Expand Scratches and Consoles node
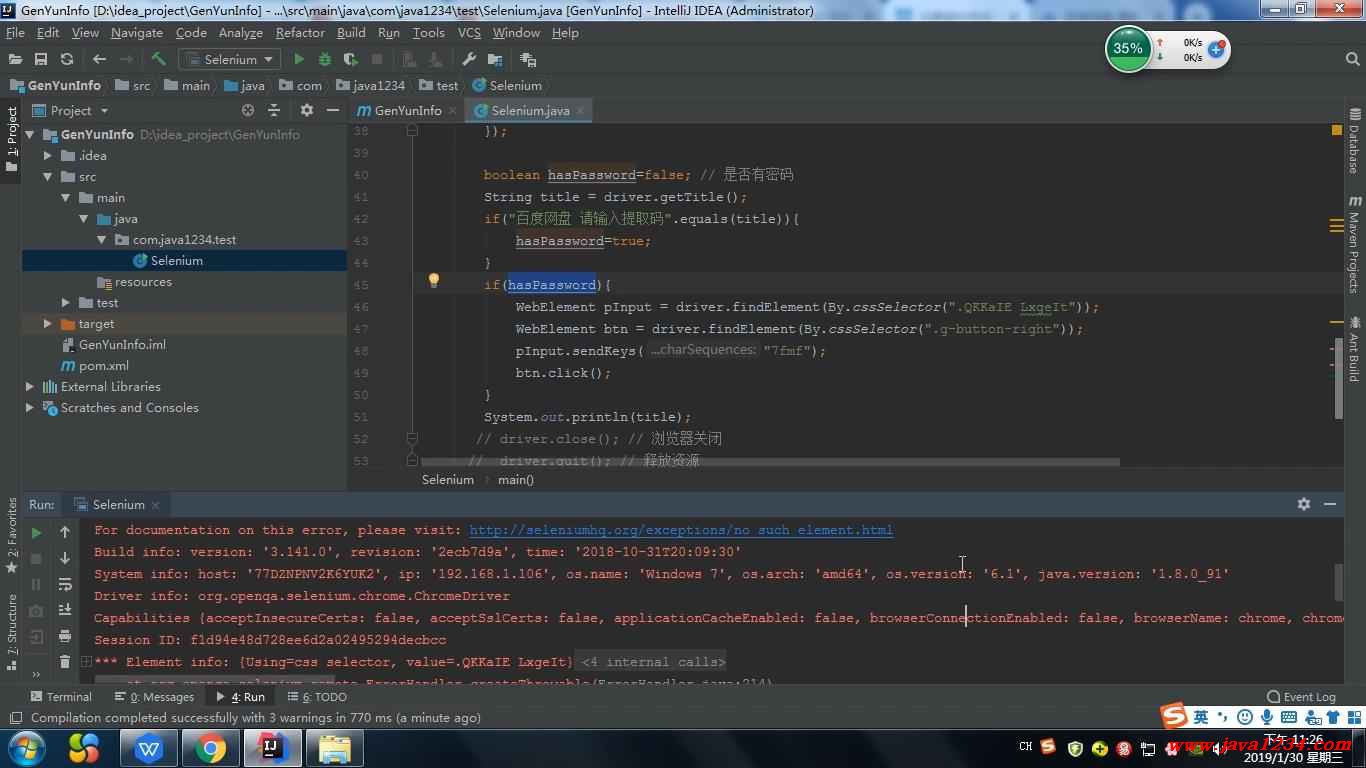 point(30,407)
